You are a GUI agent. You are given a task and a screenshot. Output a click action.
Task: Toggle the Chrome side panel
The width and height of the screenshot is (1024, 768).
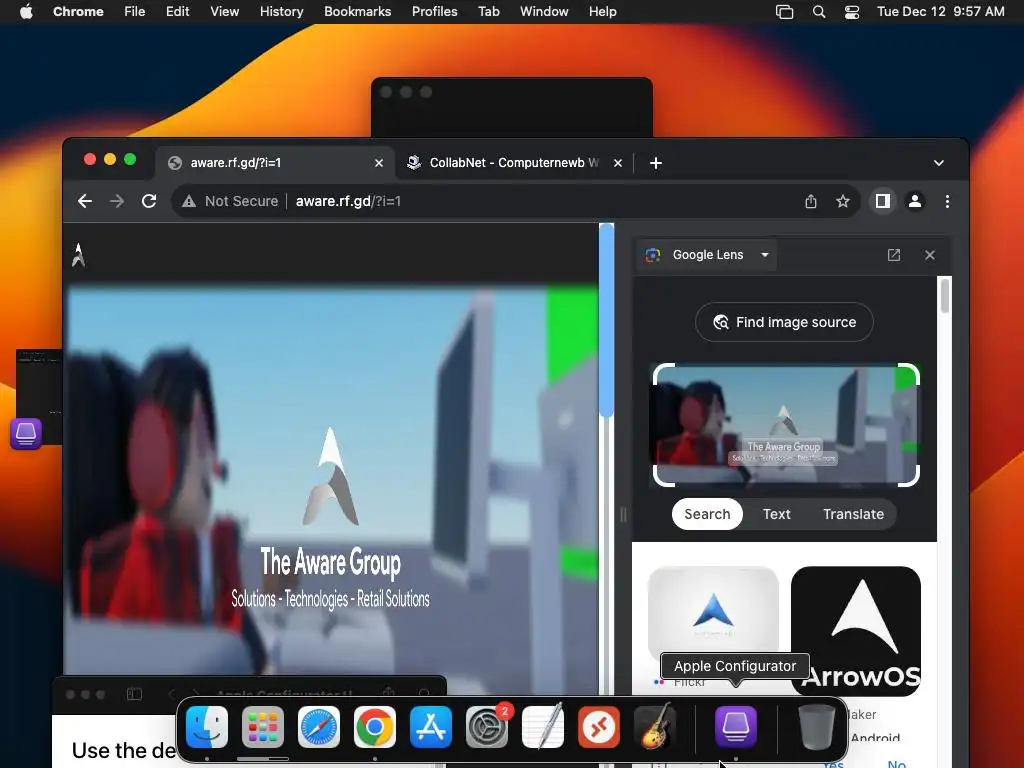pyautogui.click(x=883, y=201)
